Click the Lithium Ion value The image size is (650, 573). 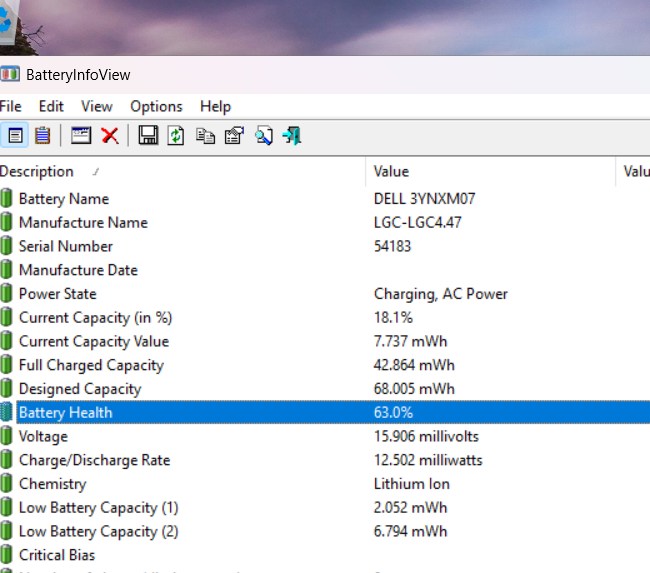click(x=412, y=484)
